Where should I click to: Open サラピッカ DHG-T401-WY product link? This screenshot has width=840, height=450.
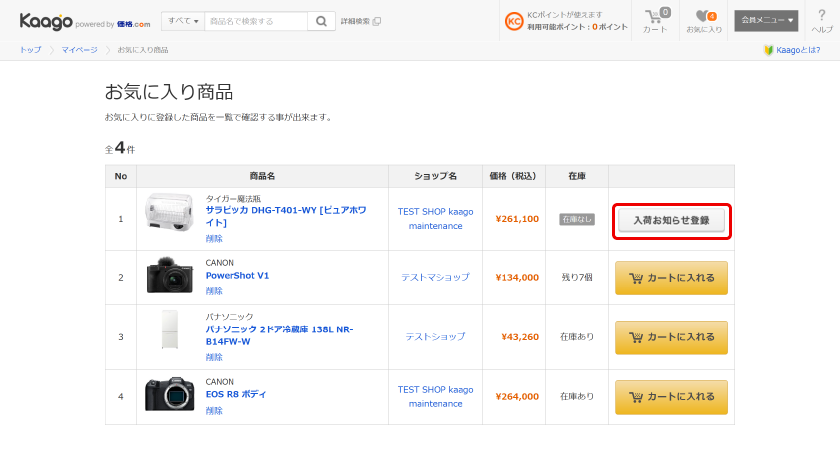pyautogui.click(x=286, y=216)
